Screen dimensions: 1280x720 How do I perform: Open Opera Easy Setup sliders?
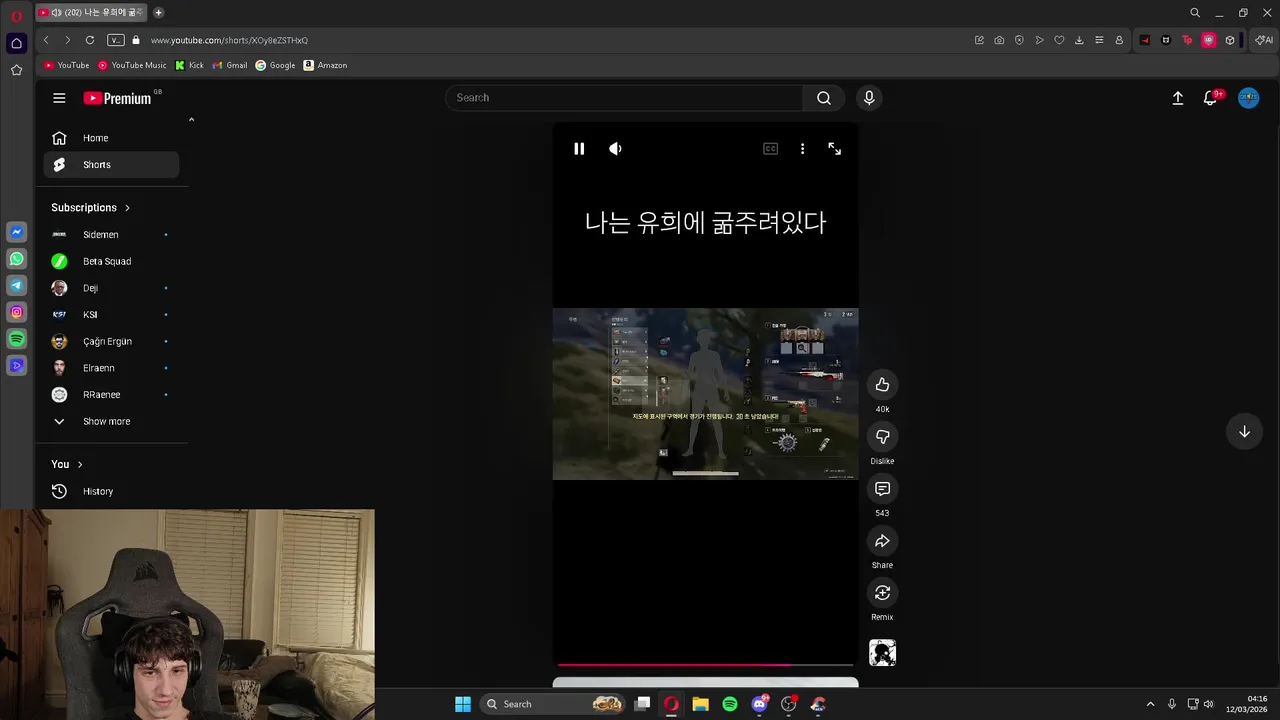(x=1099, y=40)
